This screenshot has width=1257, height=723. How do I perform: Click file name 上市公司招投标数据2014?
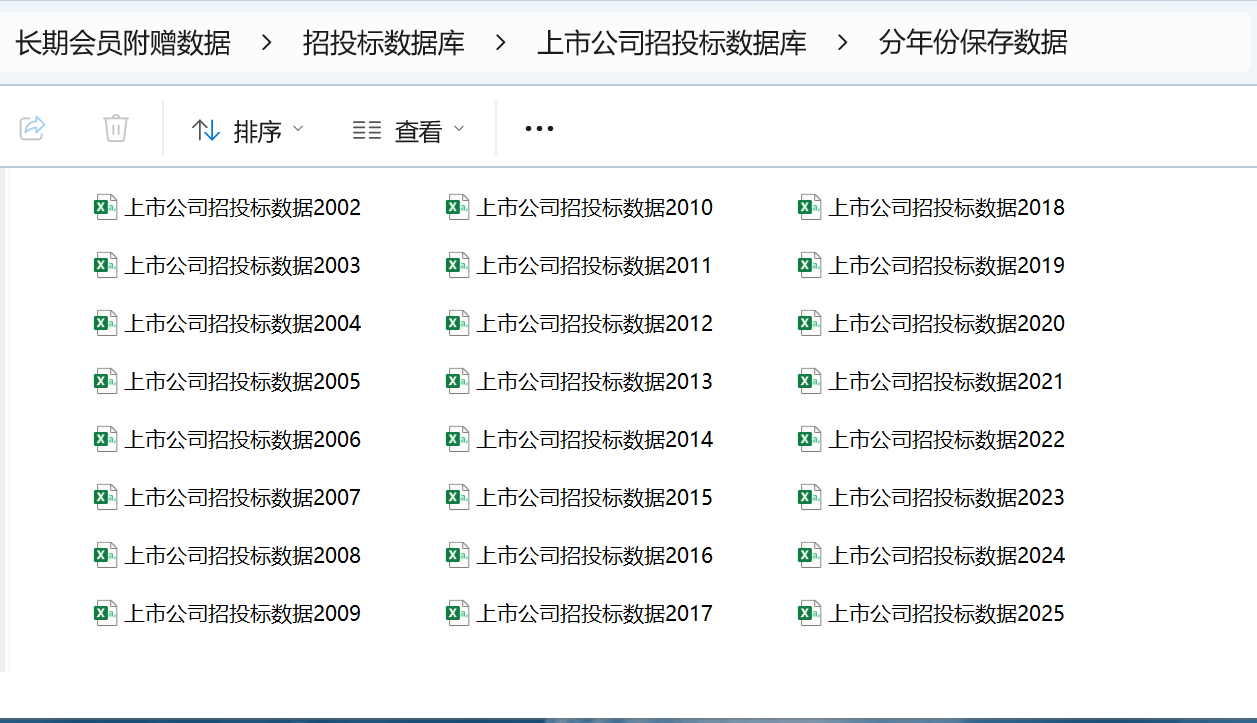[x=595, y=439]
